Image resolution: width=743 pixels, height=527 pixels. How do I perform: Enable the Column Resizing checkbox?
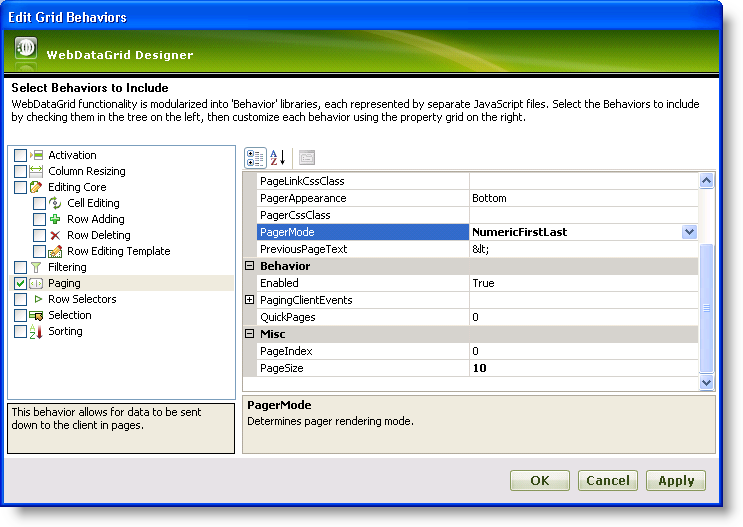(20, 171)
